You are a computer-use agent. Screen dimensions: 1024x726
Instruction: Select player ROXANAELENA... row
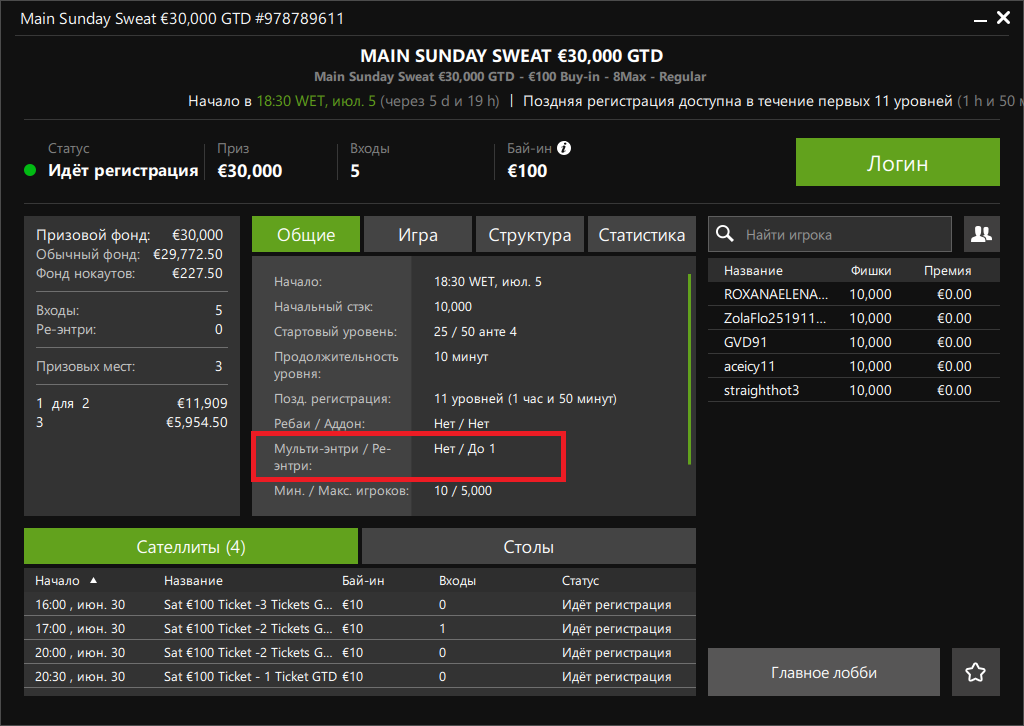(854, 294)
